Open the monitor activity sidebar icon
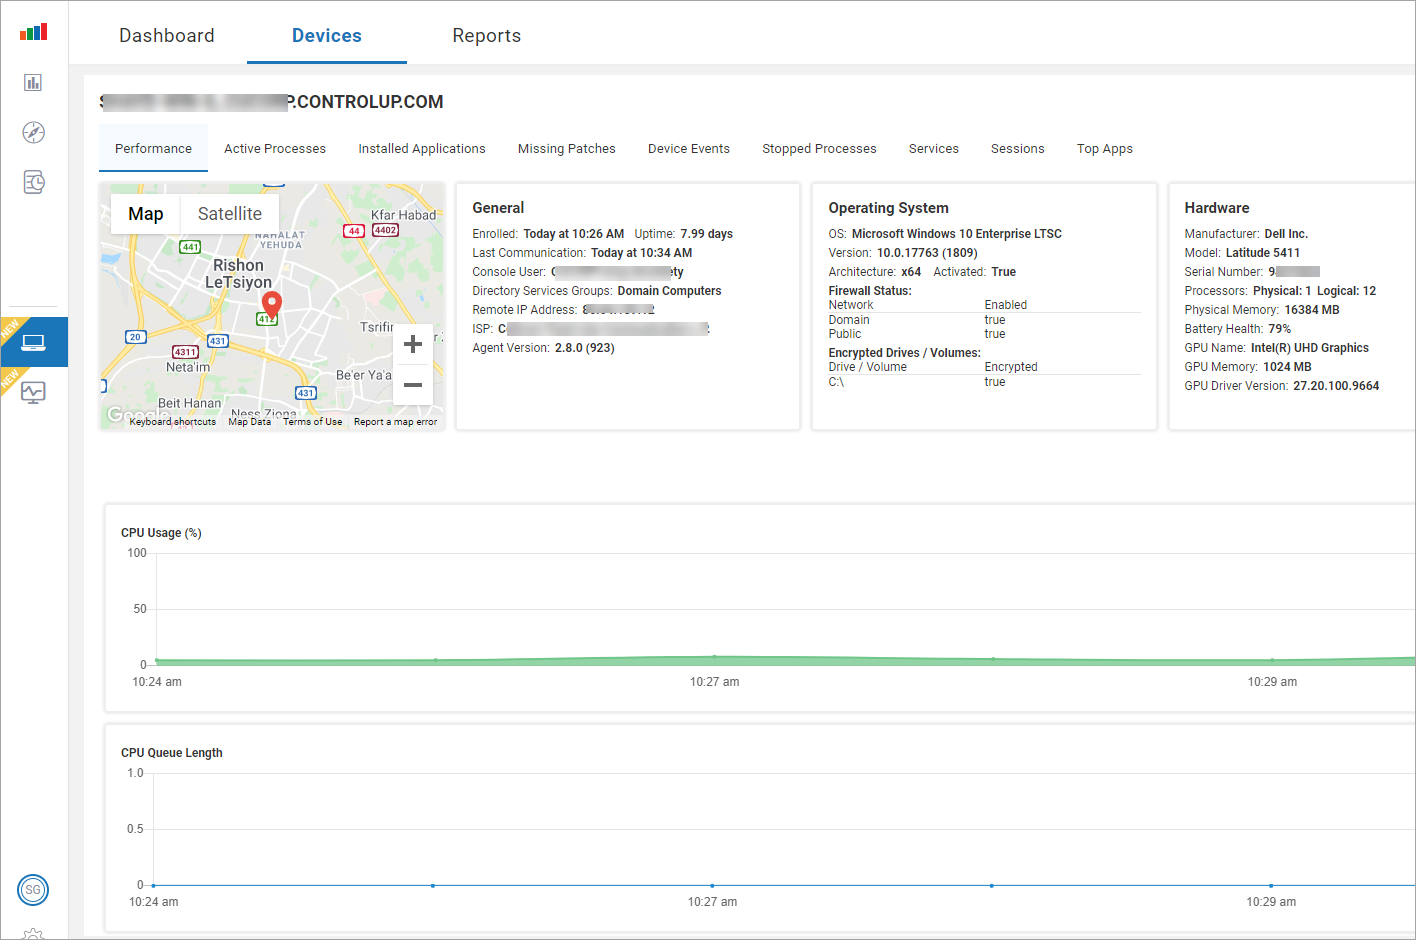The width and height of the screenshot is (1416, 940). tap(33, 393)
